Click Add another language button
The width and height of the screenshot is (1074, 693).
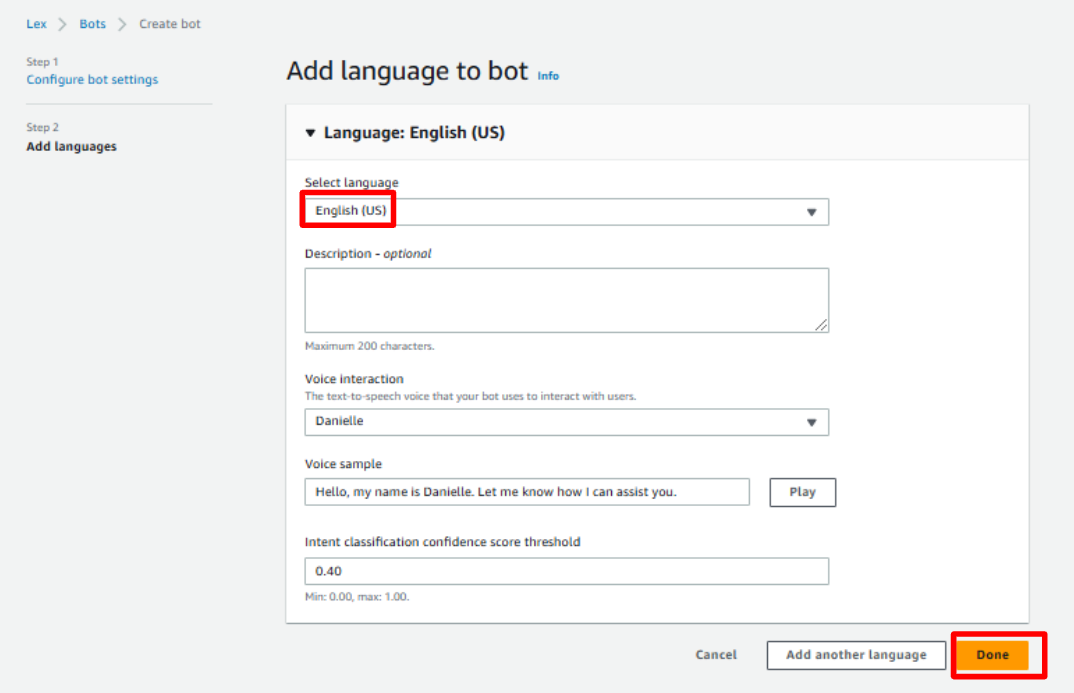856,655
